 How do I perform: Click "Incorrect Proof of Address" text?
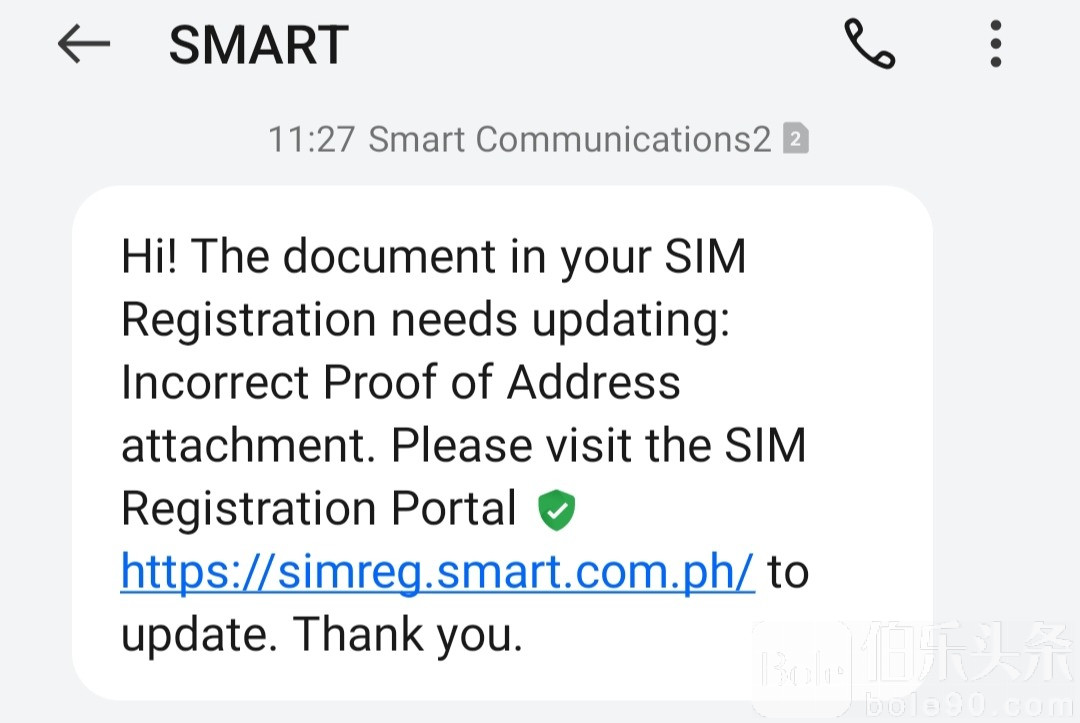tap(400, 383)
